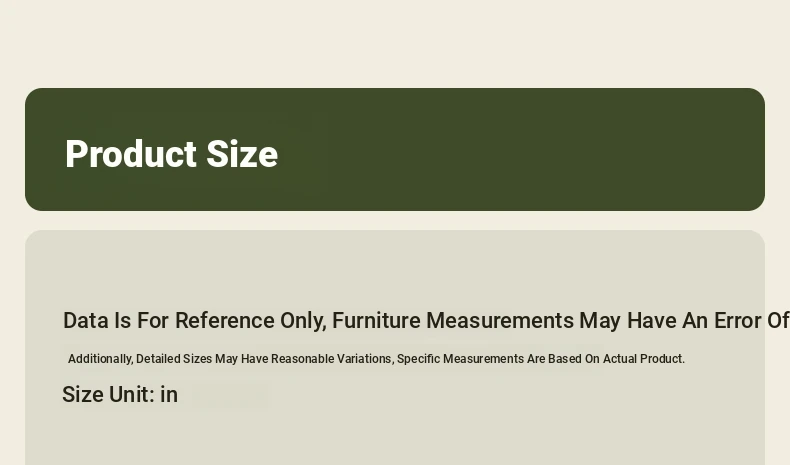Click the 'Reasonable Variations' phrase
The width and height of the screenshot is (790, 465).
pyautogui.click(x=331, y=359)
